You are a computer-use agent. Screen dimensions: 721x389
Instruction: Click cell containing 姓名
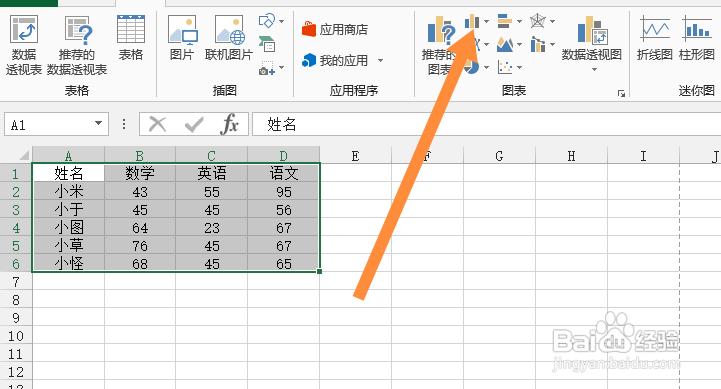click(69, 173)
